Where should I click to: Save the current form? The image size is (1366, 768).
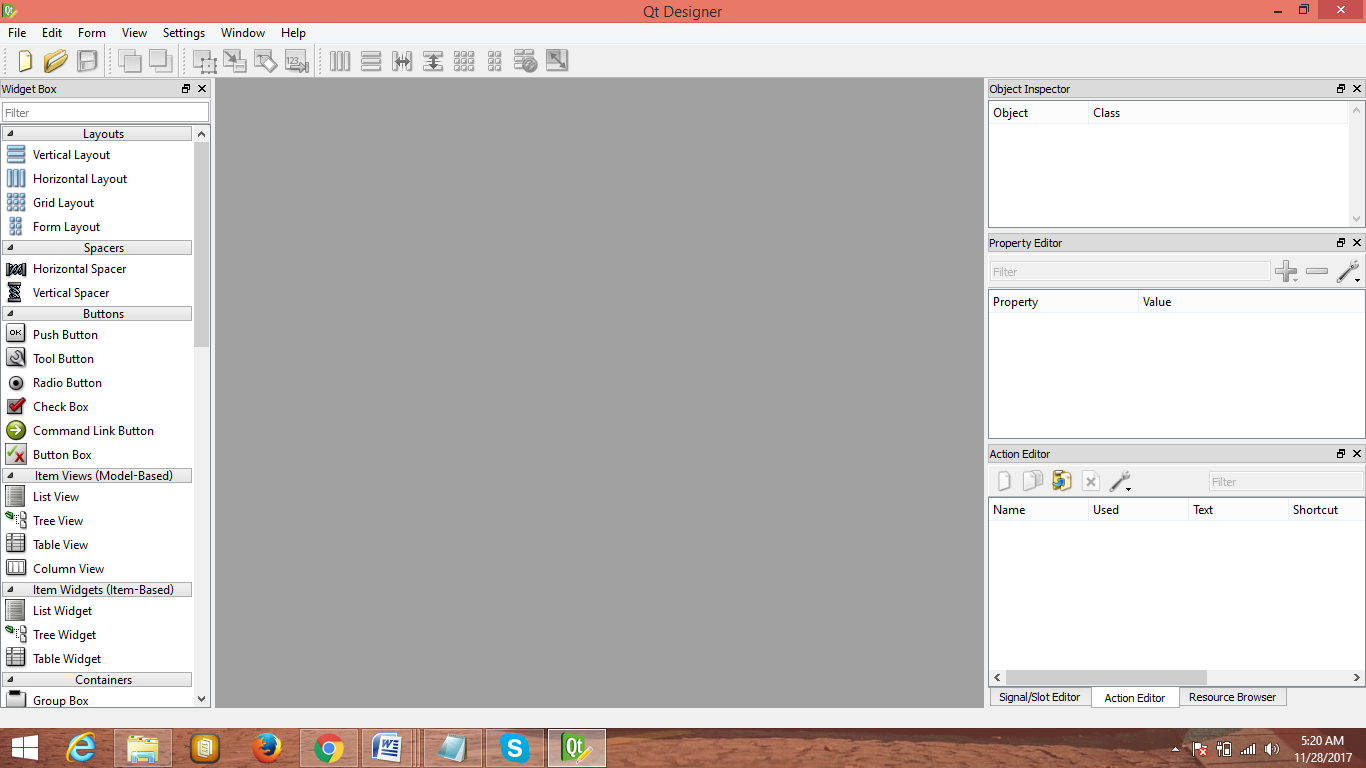(87, 61)
